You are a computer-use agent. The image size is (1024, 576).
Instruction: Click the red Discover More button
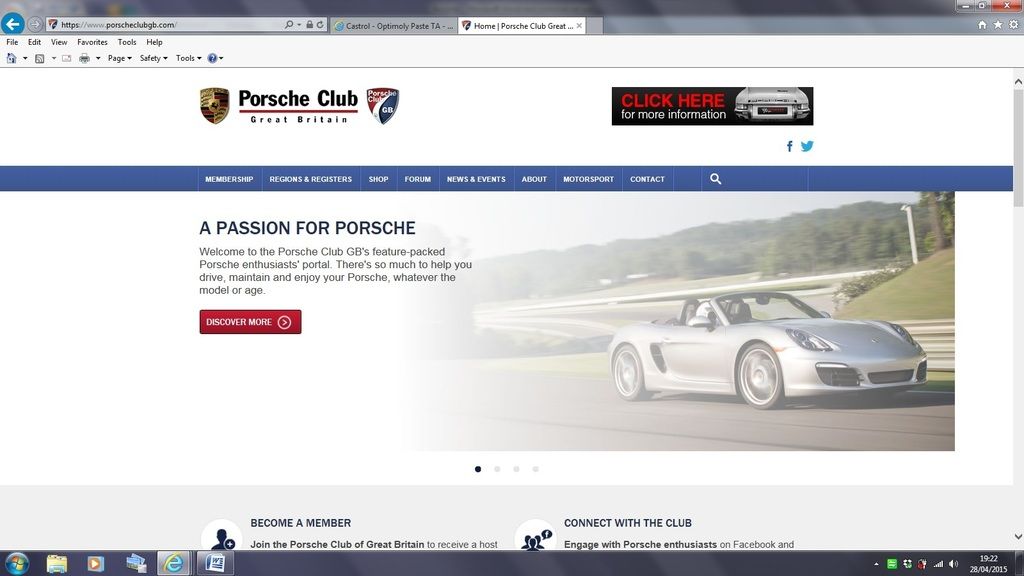click(250, 322)
